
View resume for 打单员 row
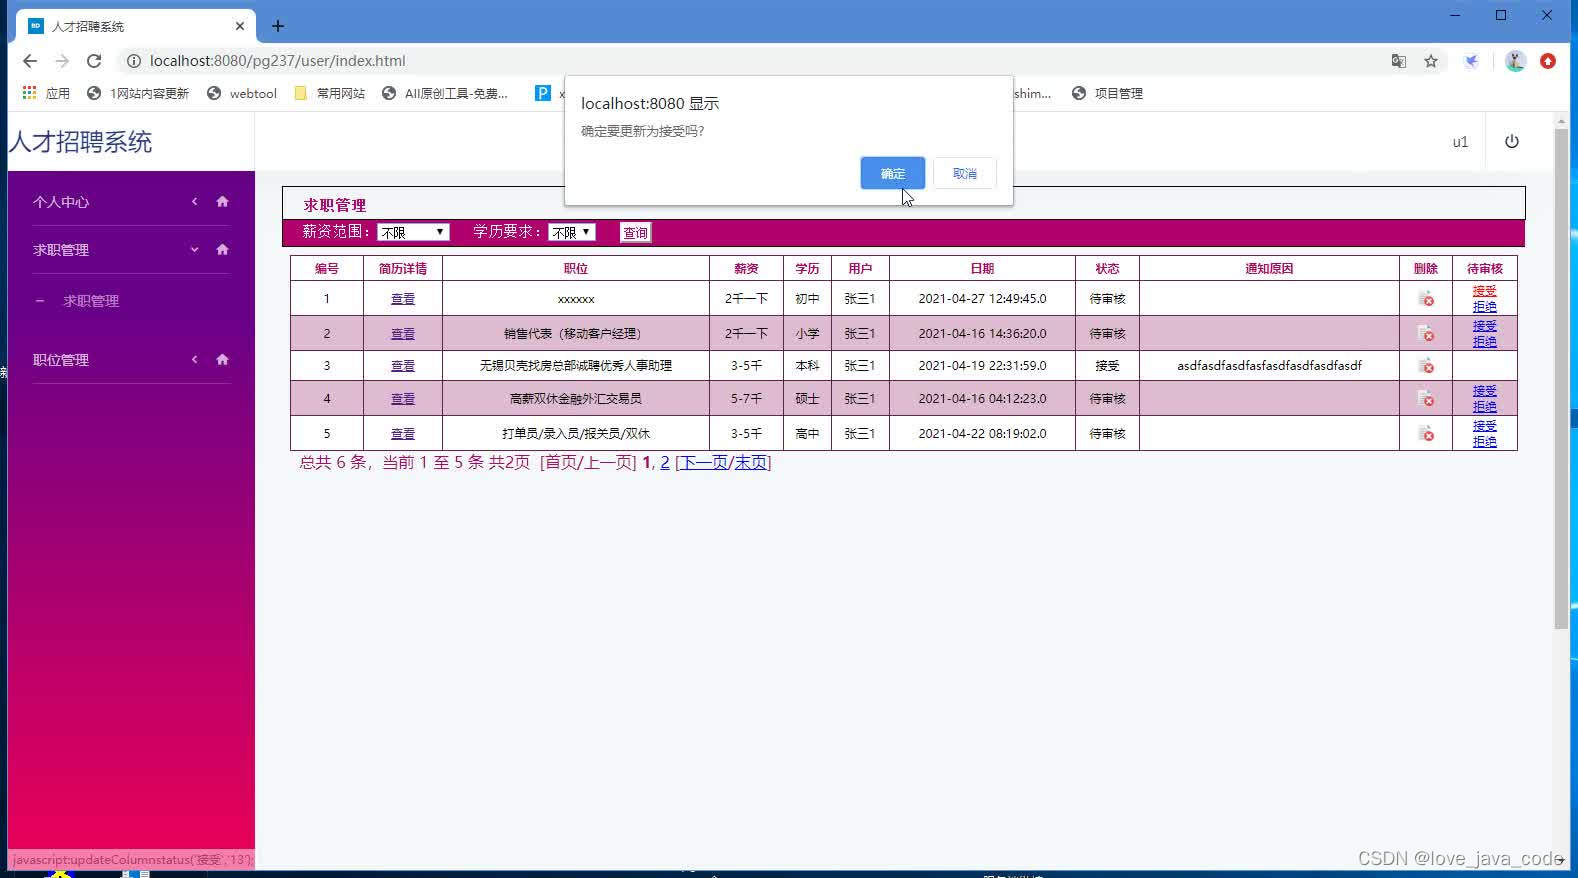click(403, 434)
